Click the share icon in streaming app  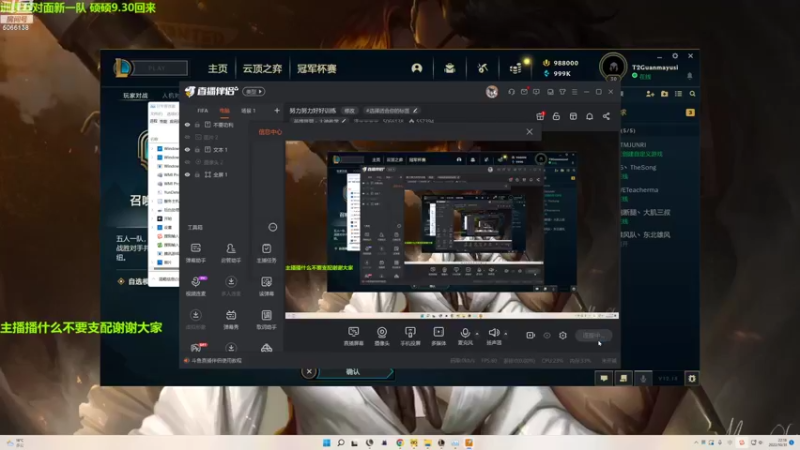606,116
